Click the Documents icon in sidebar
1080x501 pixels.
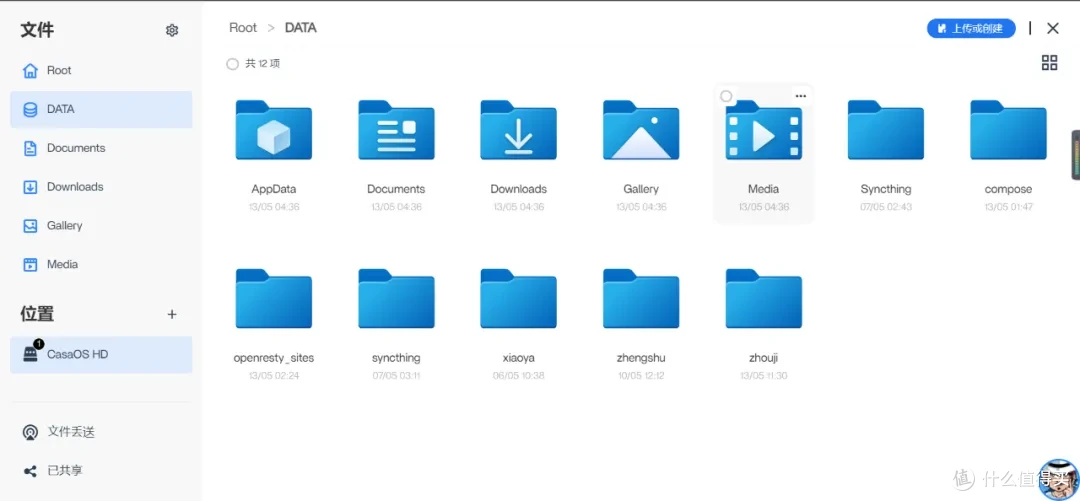(x=30, y=148)
